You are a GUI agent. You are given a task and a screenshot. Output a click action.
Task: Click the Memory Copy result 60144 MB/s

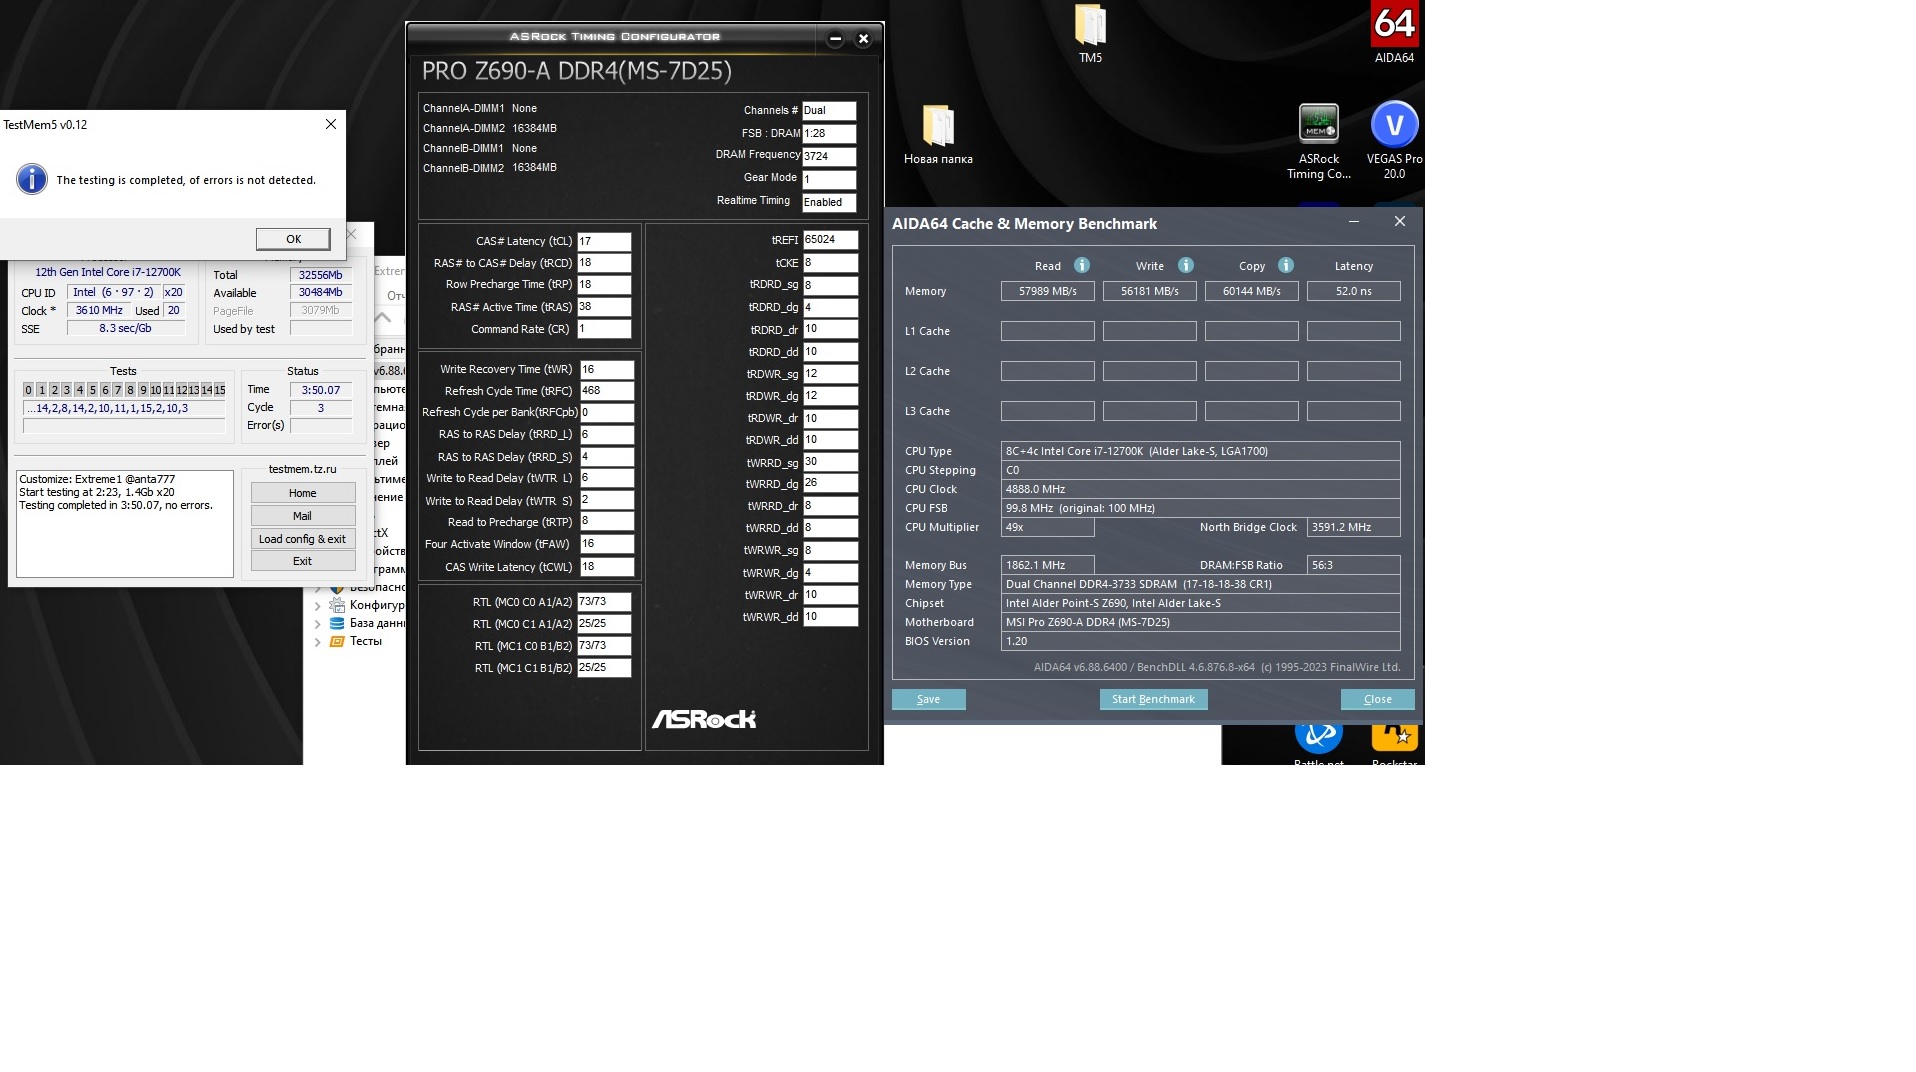point(1252,291)
